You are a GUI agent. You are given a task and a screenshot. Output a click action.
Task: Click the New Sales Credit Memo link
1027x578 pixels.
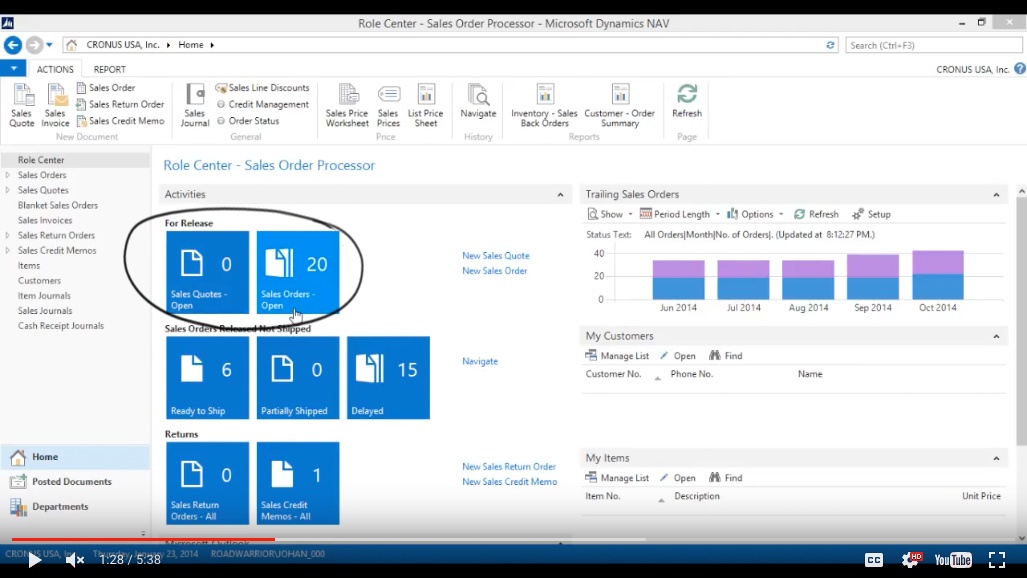(510, 482)
